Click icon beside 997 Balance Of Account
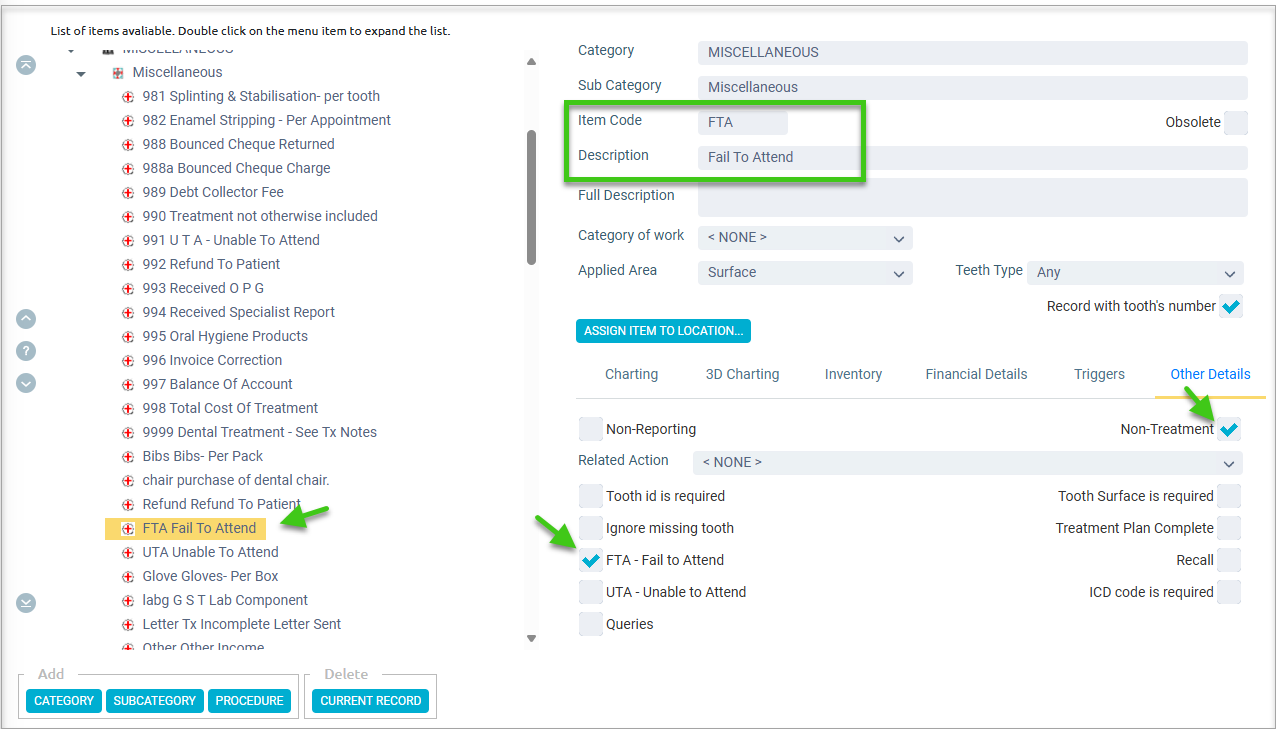This screenshot has width=1276, height=729. coord(128,385)
